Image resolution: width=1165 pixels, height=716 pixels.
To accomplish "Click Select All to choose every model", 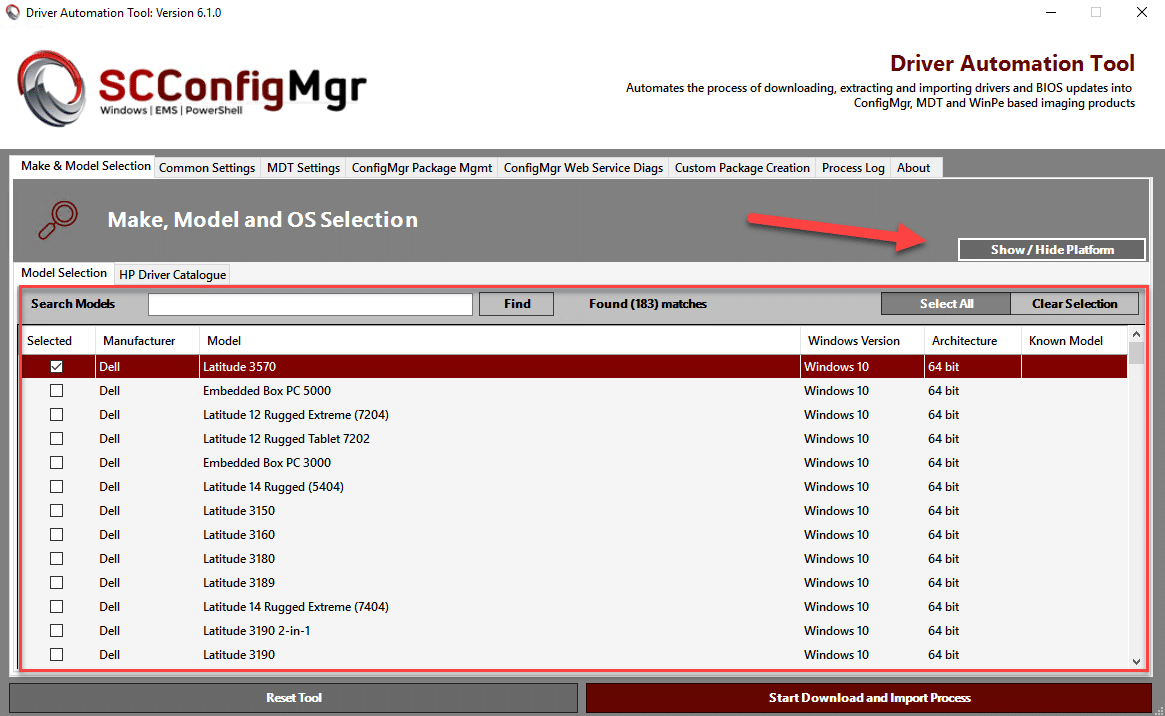I will (x=945, y=303).
